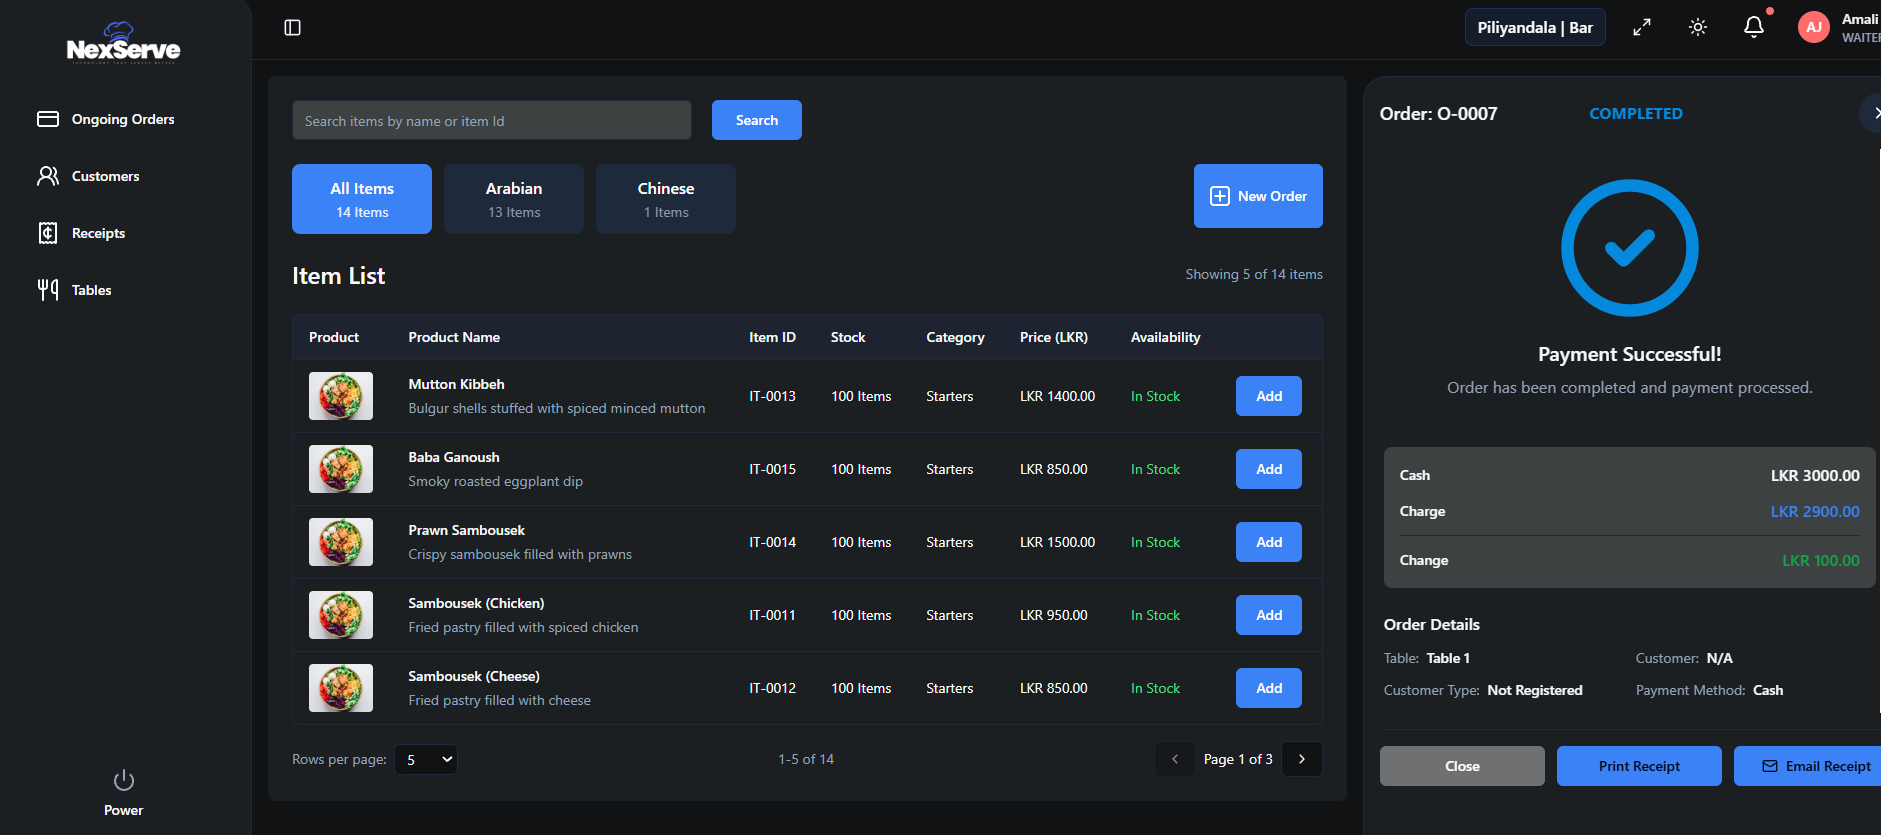Open Tables section in sidebar

(91, 290)
